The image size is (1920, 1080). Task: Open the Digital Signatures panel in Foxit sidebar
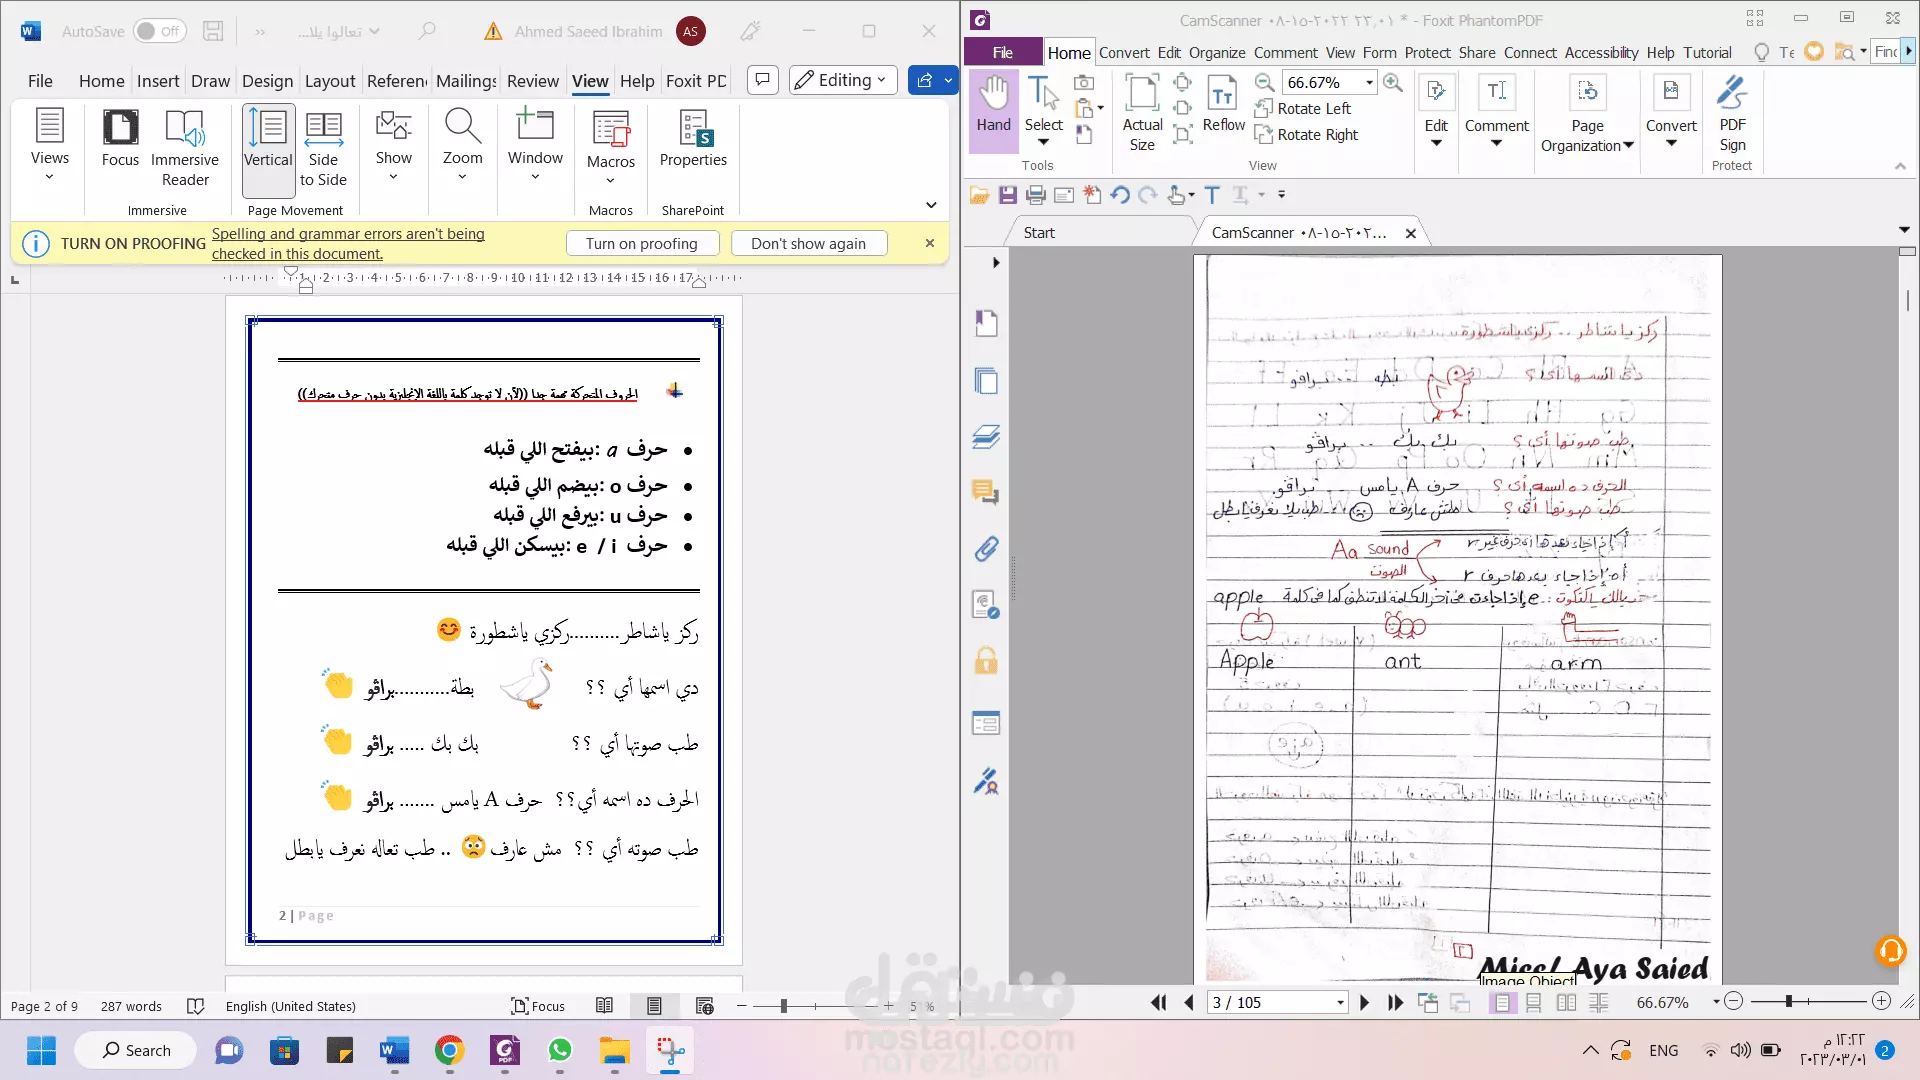tap(986, 781)
